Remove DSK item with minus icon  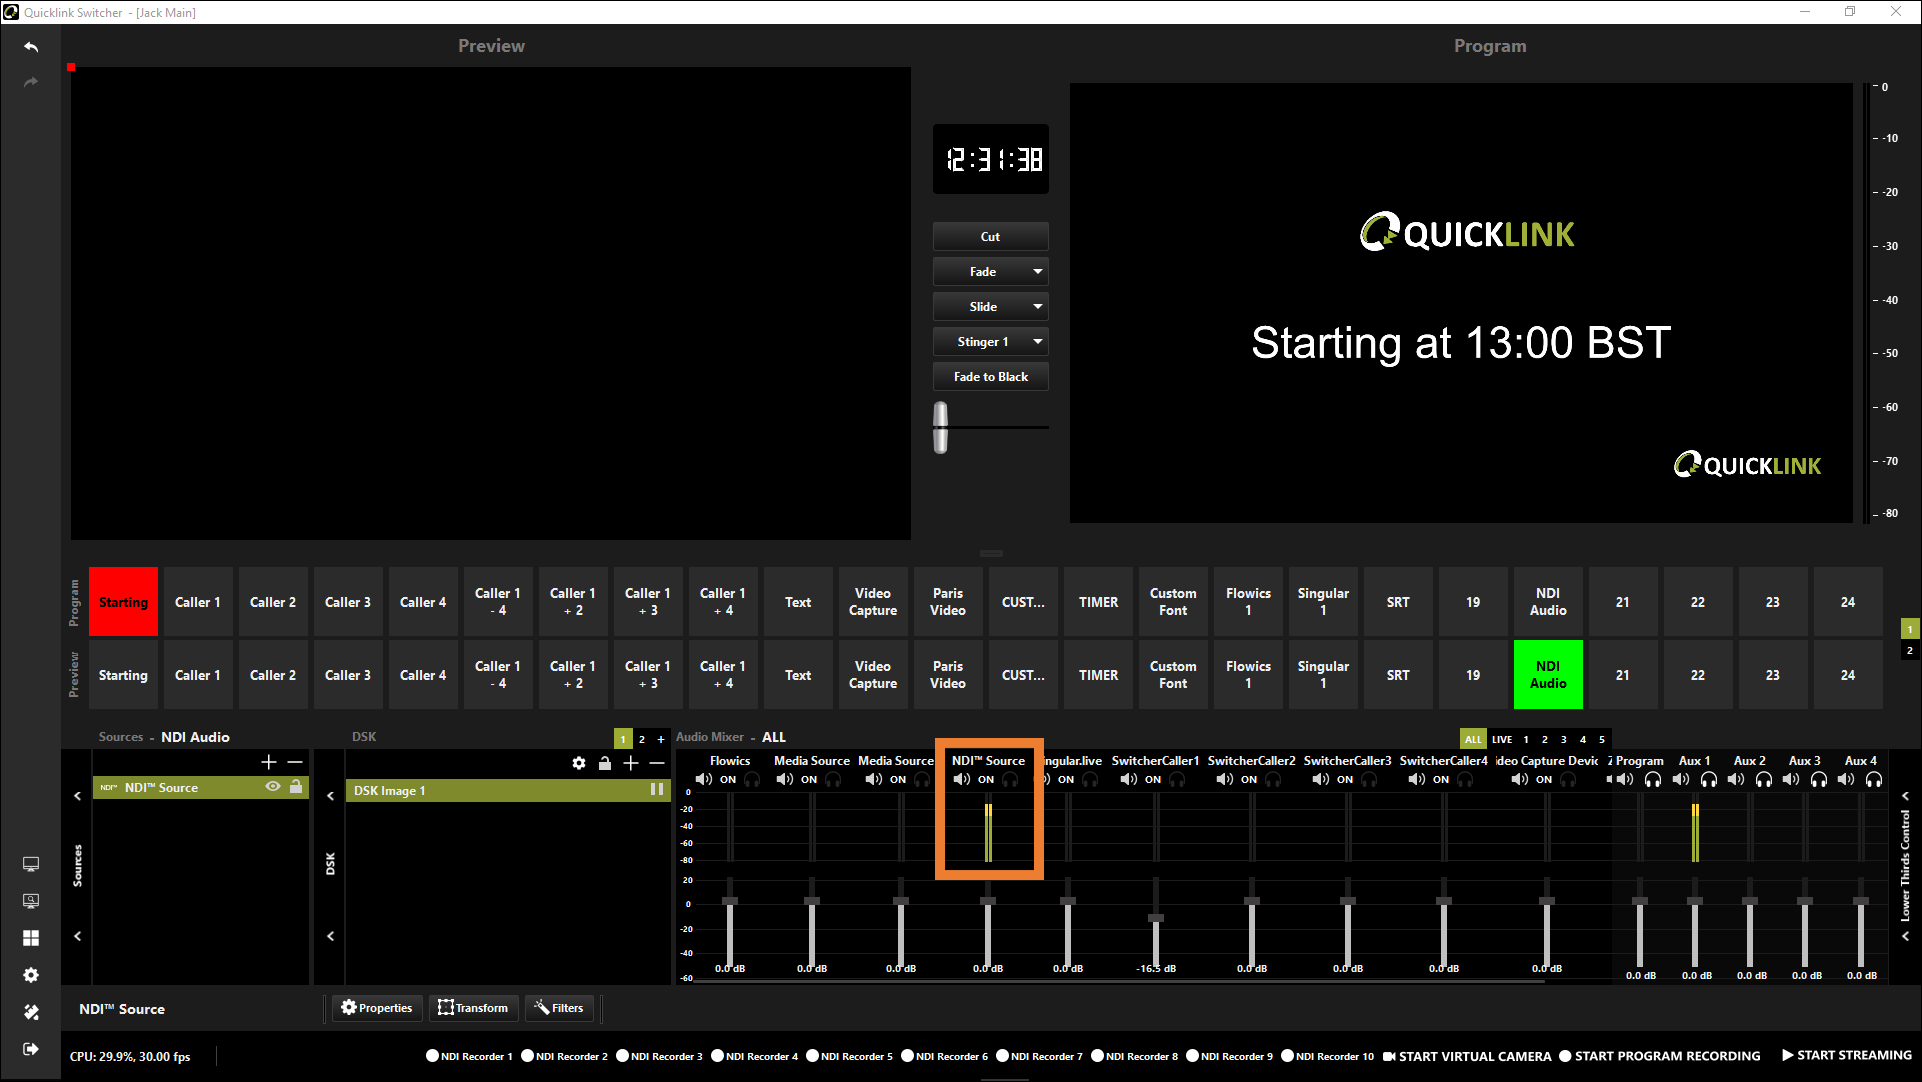click(657, 763)
